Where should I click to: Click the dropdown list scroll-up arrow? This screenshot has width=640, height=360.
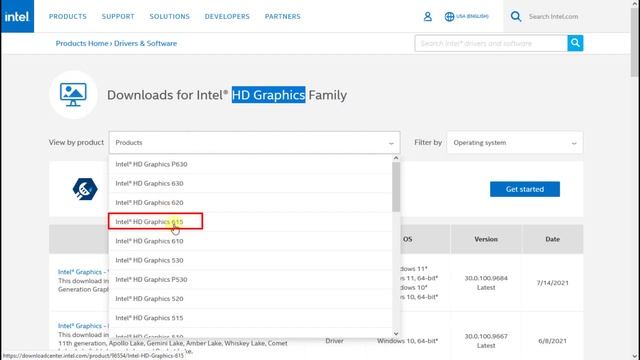[x=396, y=158]
